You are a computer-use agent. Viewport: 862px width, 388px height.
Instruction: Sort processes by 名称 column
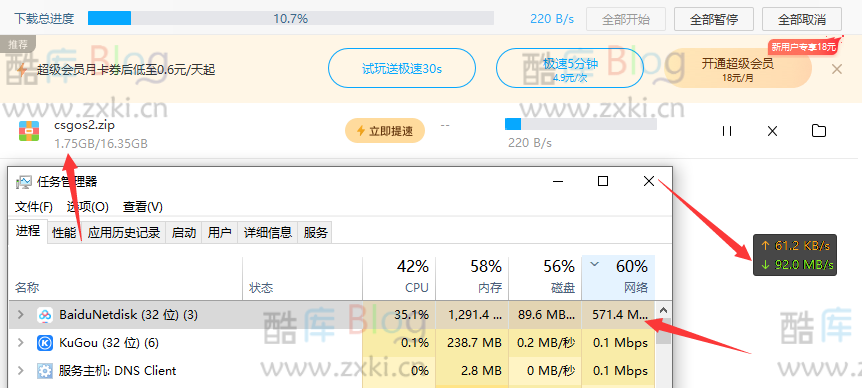(x=126, y=277)
